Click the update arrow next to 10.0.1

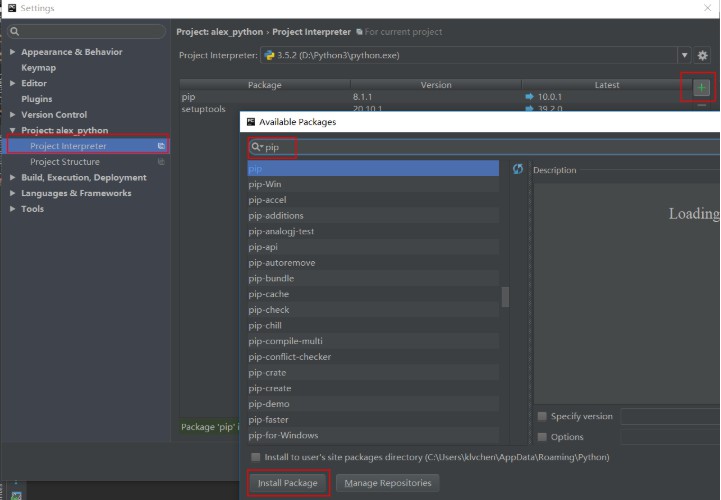(529, 97)
